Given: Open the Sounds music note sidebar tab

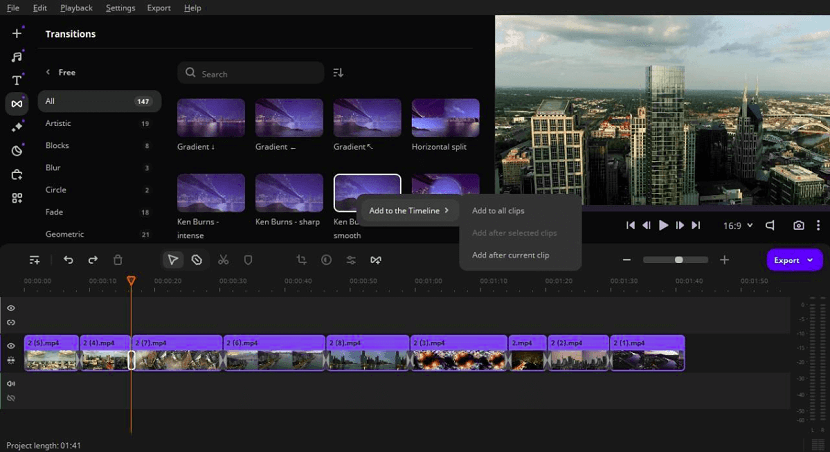Looking at the screenshot, I should point(17,57).
